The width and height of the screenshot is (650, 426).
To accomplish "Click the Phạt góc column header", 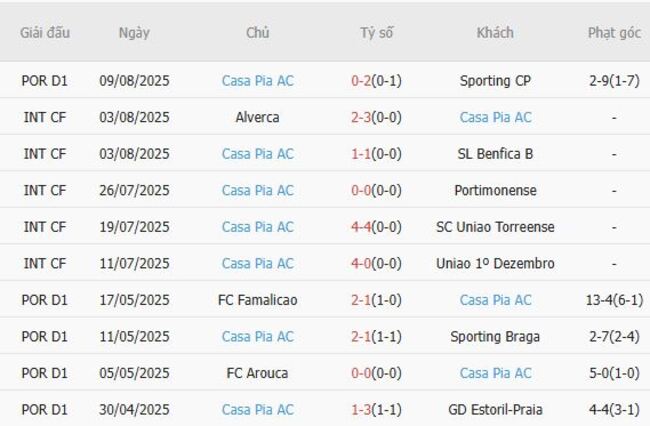I will (614, 33).
